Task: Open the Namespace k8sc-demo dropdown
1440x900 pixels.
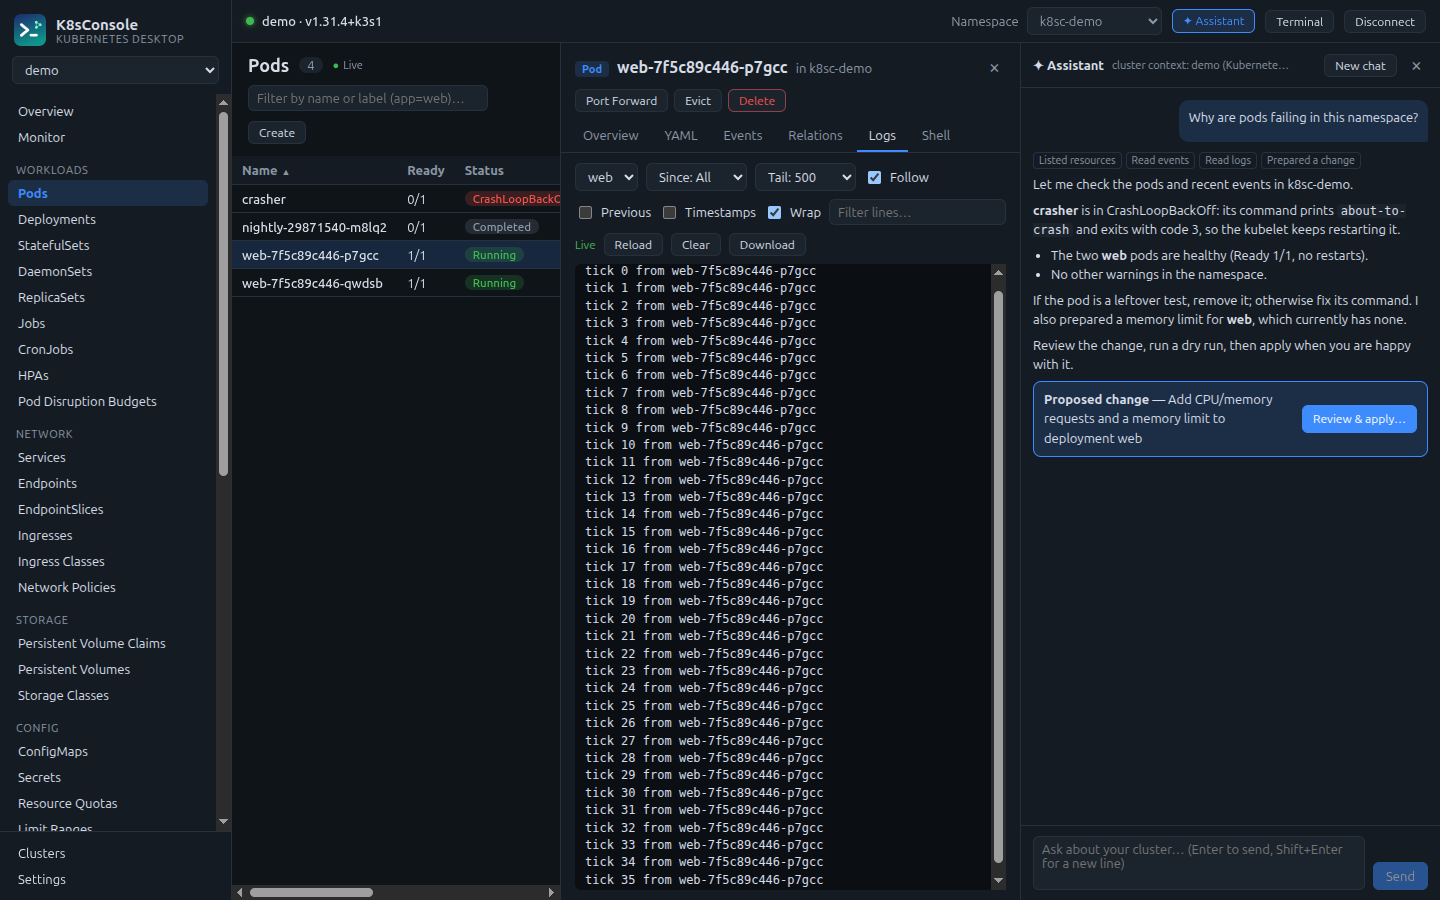Action: coord(1094,21)
